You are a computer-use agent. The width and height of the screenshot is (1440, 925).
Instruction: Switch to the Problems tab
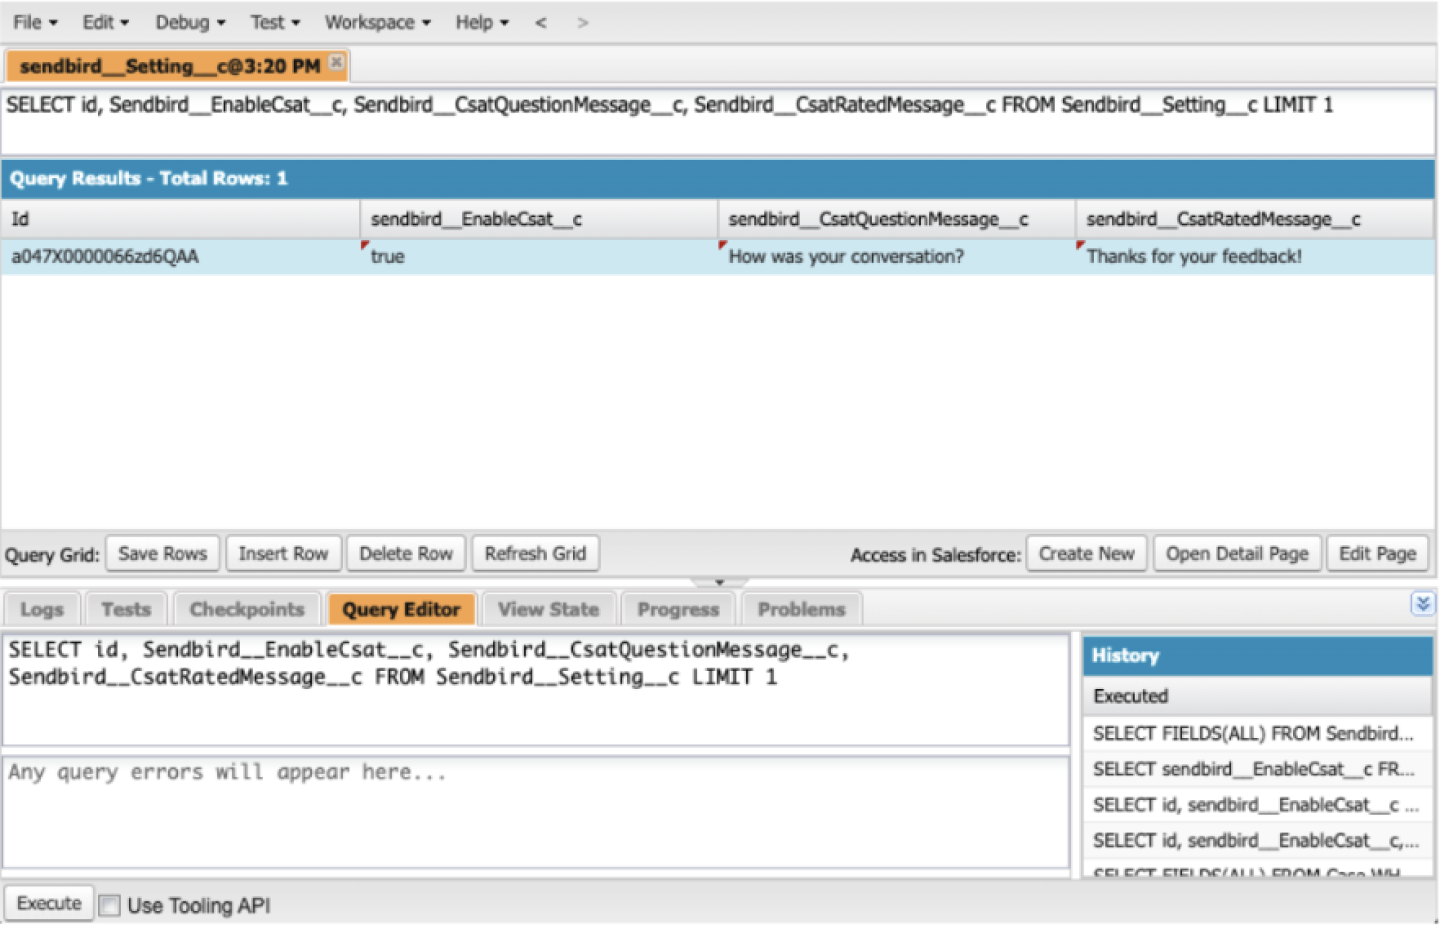[x=801, y=609]
